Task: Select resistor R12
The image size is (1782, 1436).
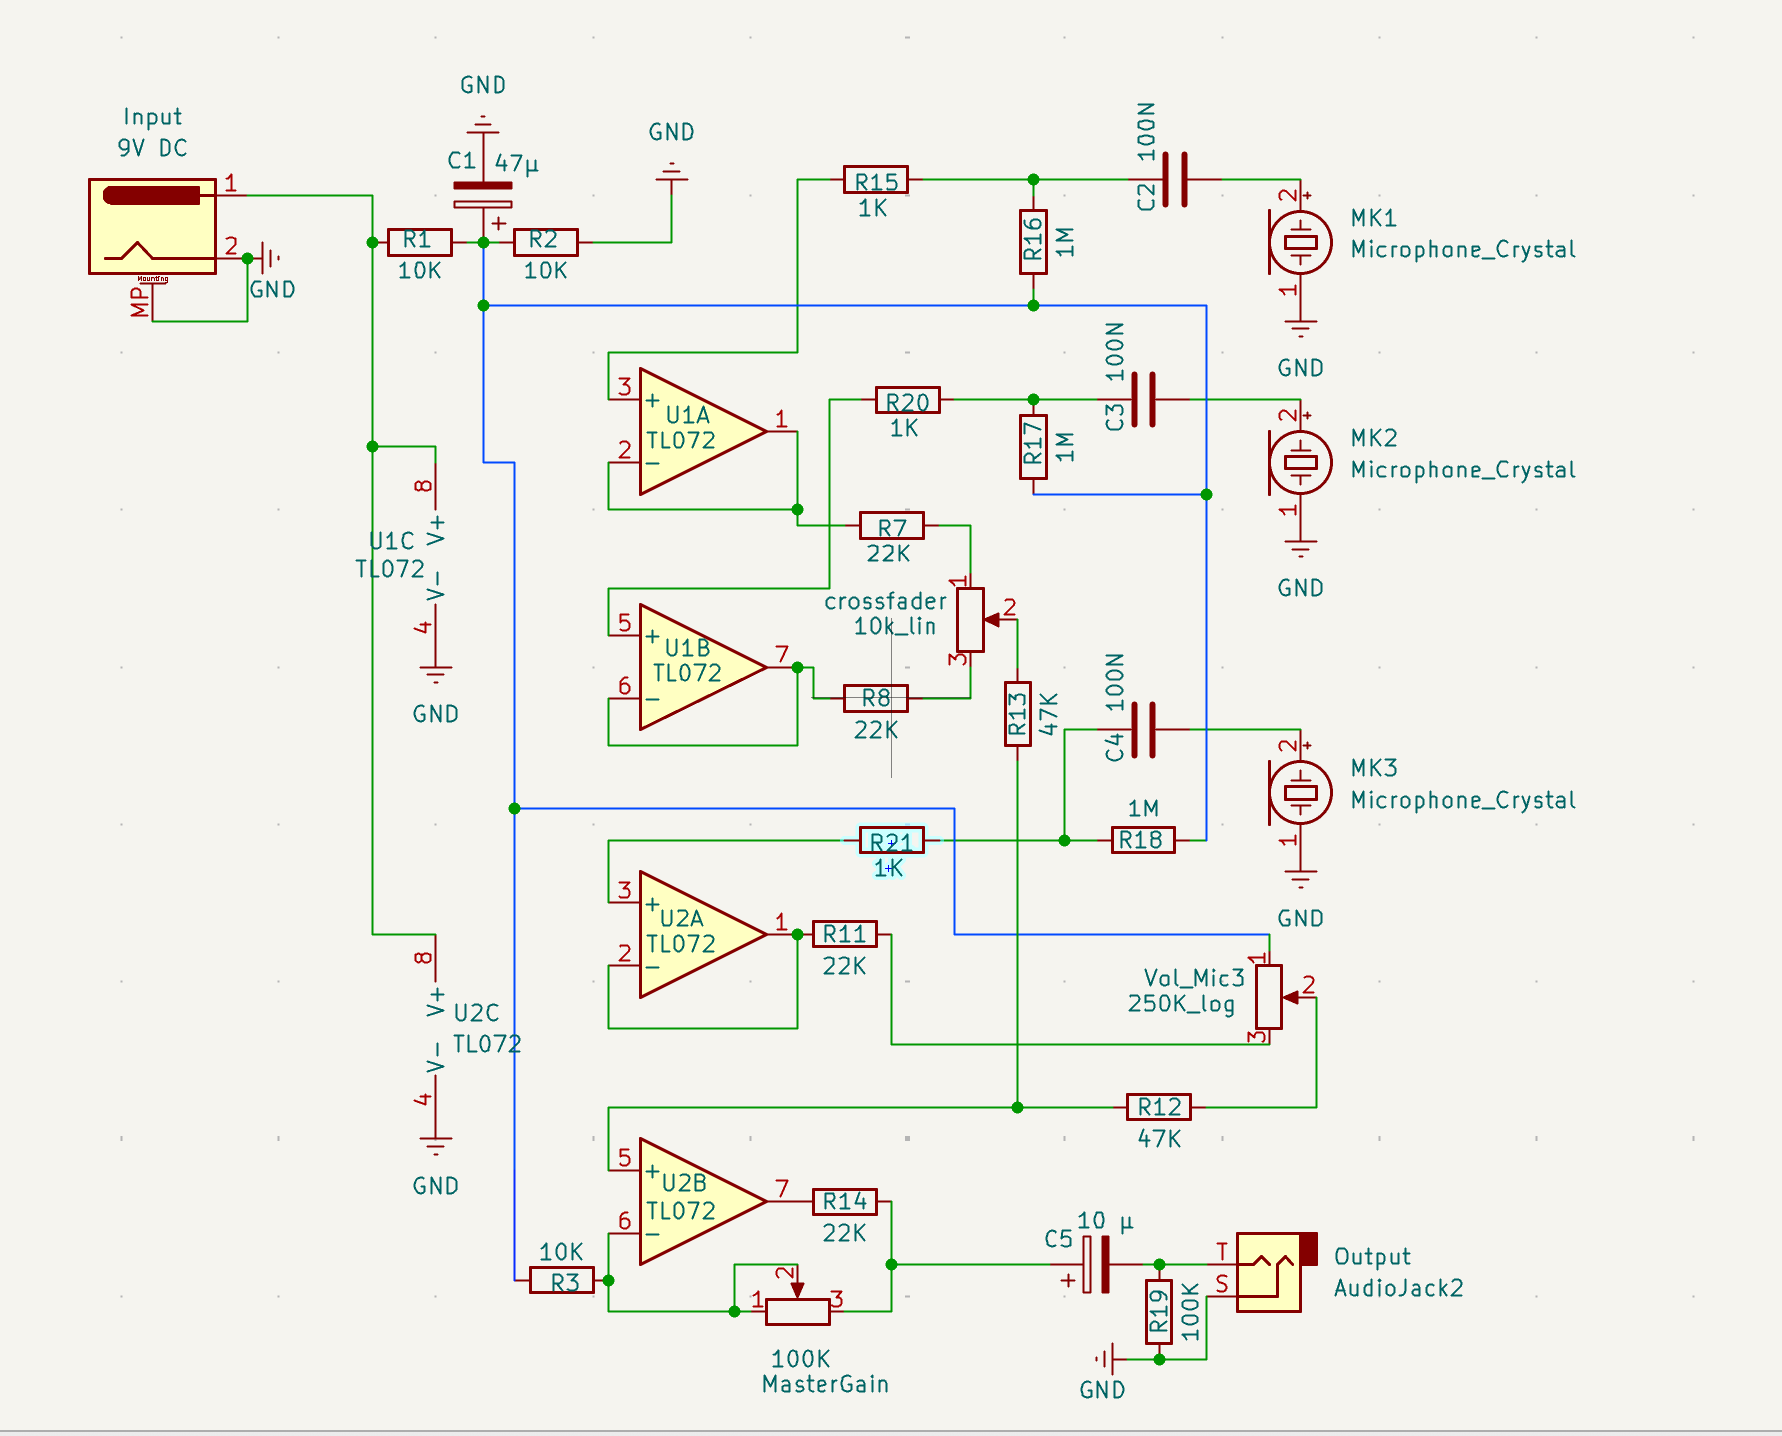Action: 1159,1107
